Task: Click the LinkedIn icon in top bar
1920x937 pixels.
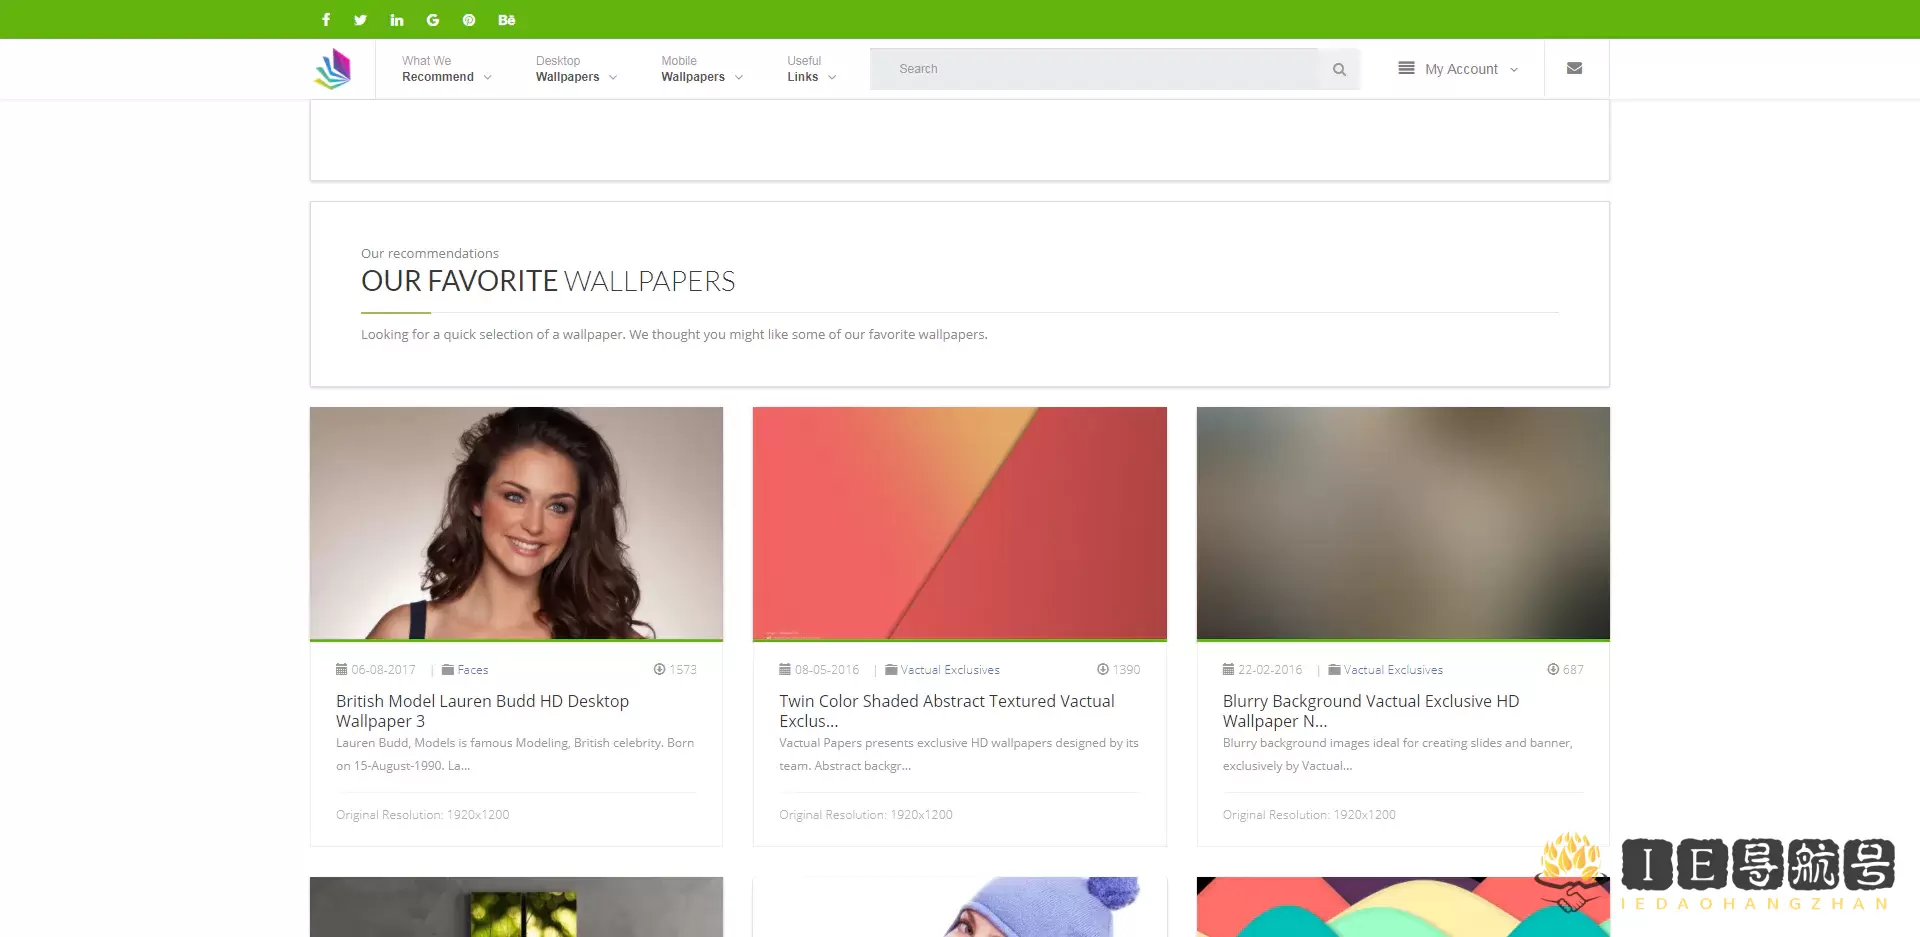Action: tap(397, 20)
